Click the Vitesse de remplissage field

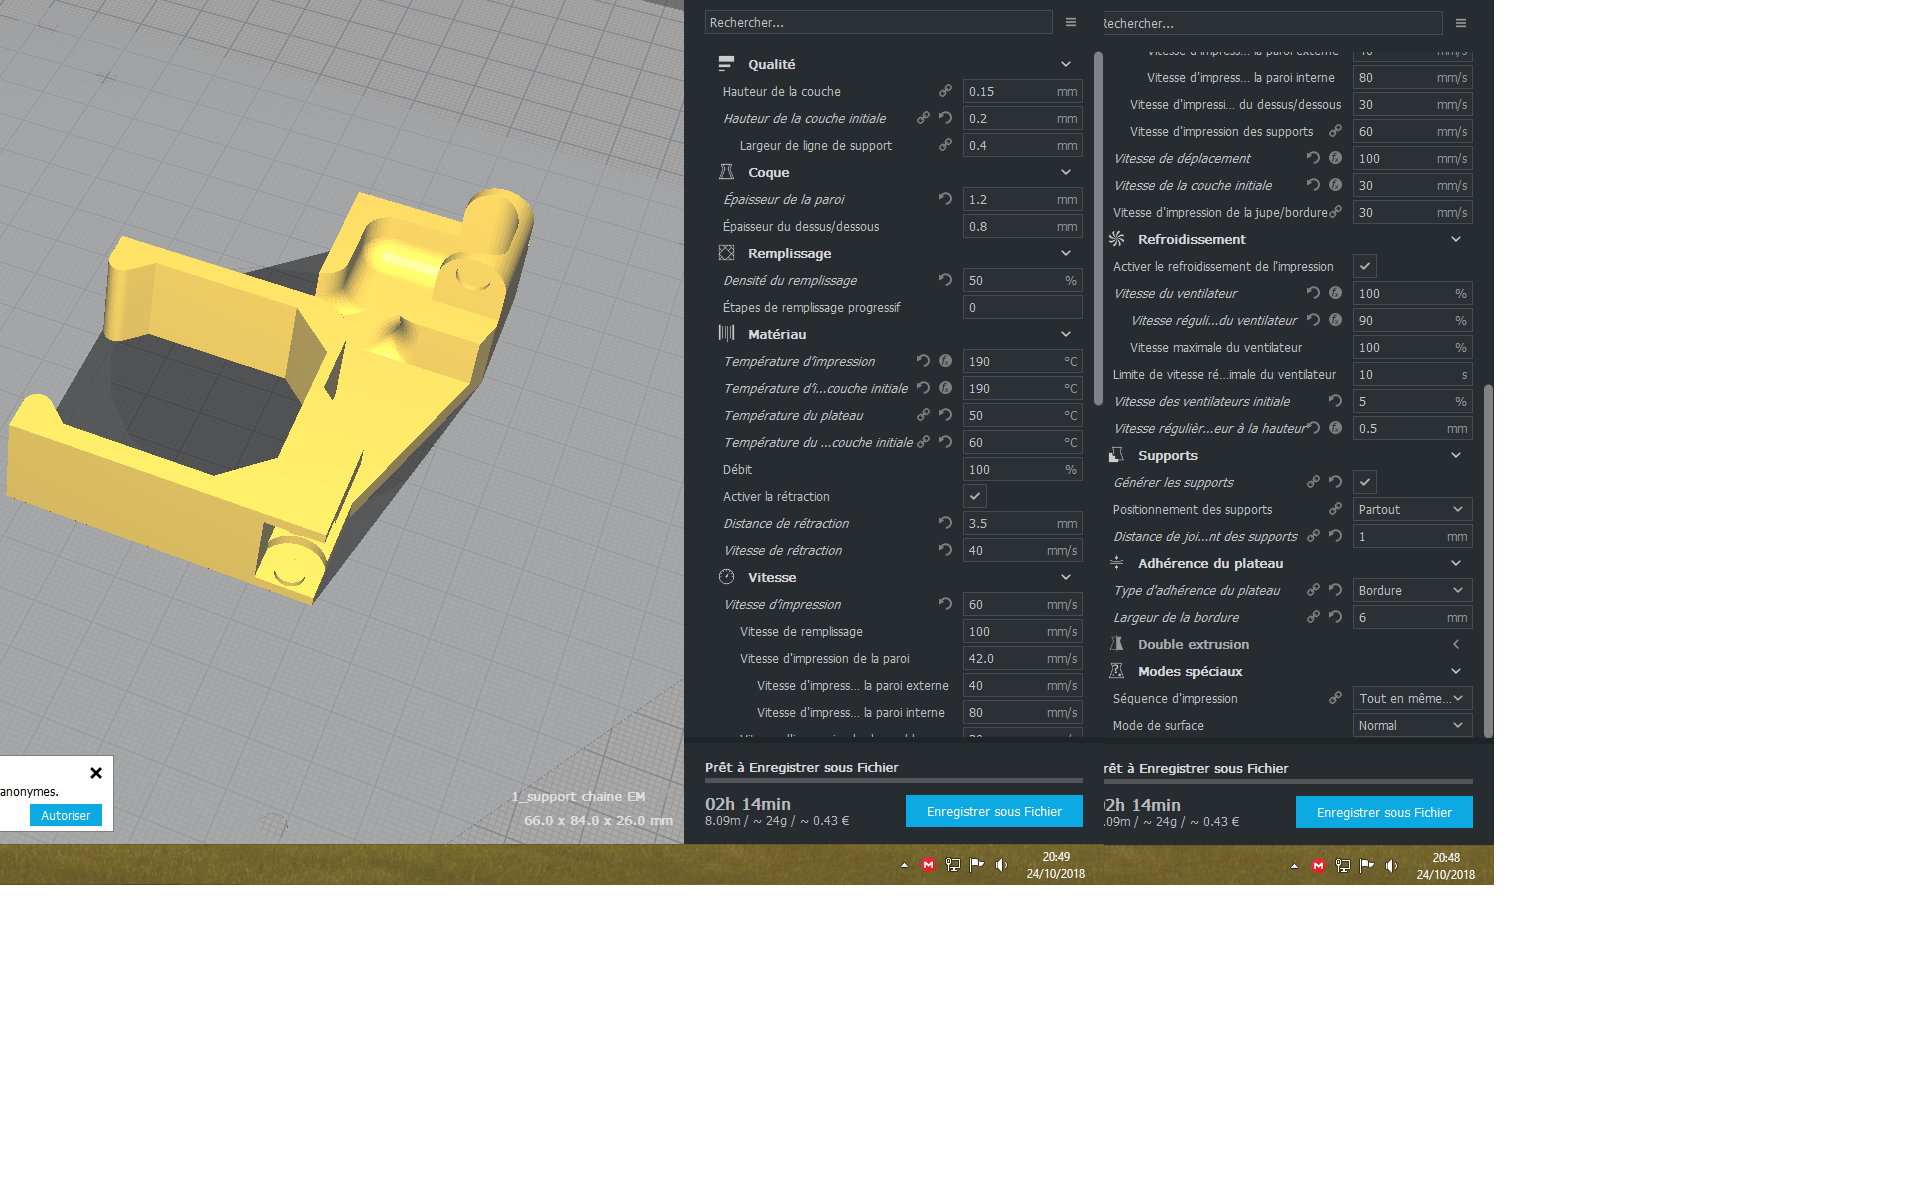pos(1022,631)
